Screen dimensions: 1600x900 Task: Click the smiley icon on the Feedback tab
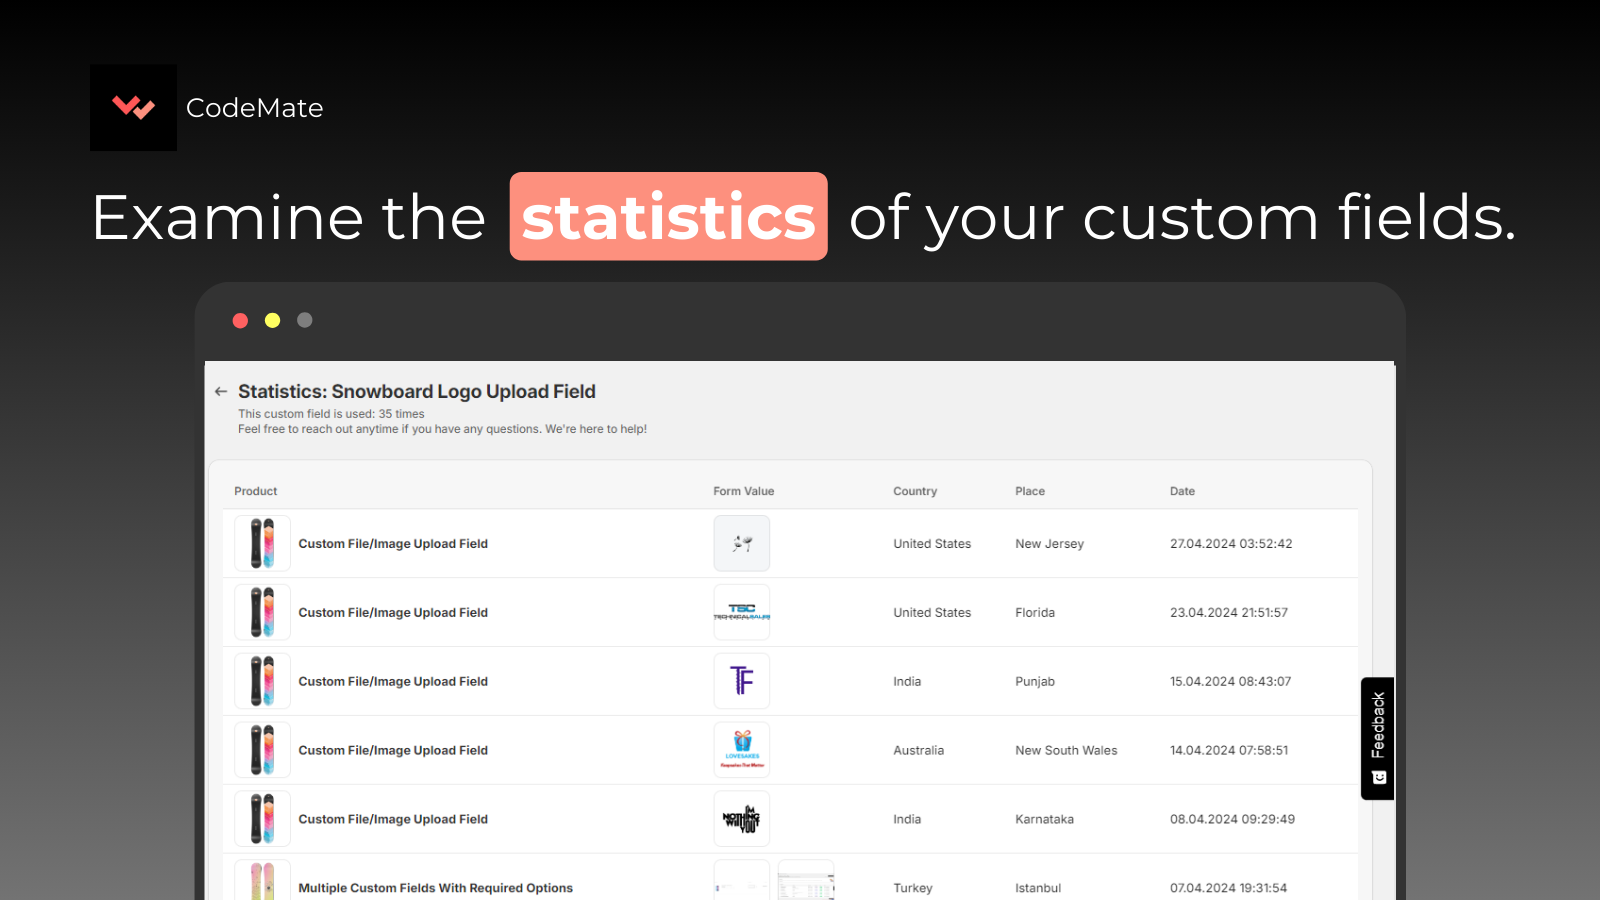tap(1377, 777)
